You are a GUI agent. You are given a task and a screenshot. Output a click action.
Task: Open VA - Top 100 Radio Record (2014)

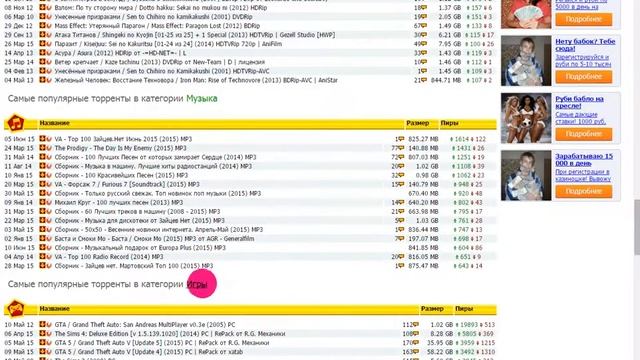[x=109, y=257]
